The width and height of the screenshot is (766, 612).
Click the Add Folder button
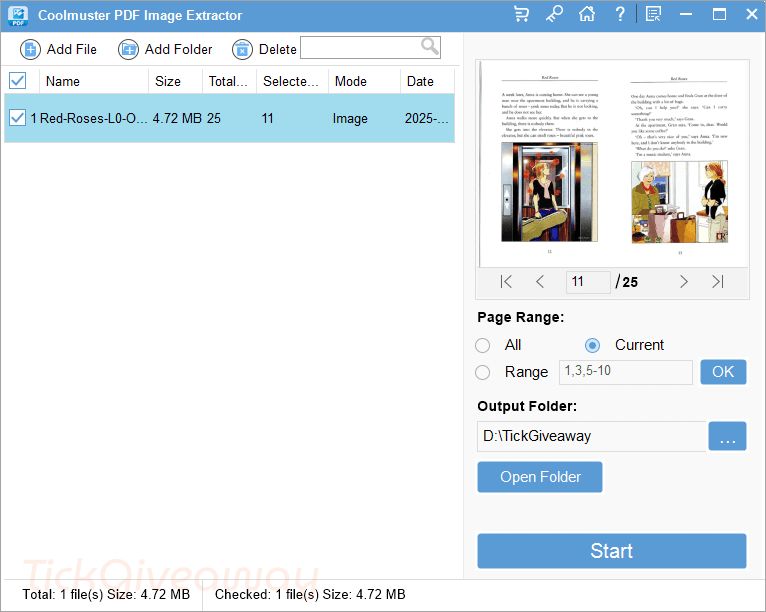tap(165, 49)
